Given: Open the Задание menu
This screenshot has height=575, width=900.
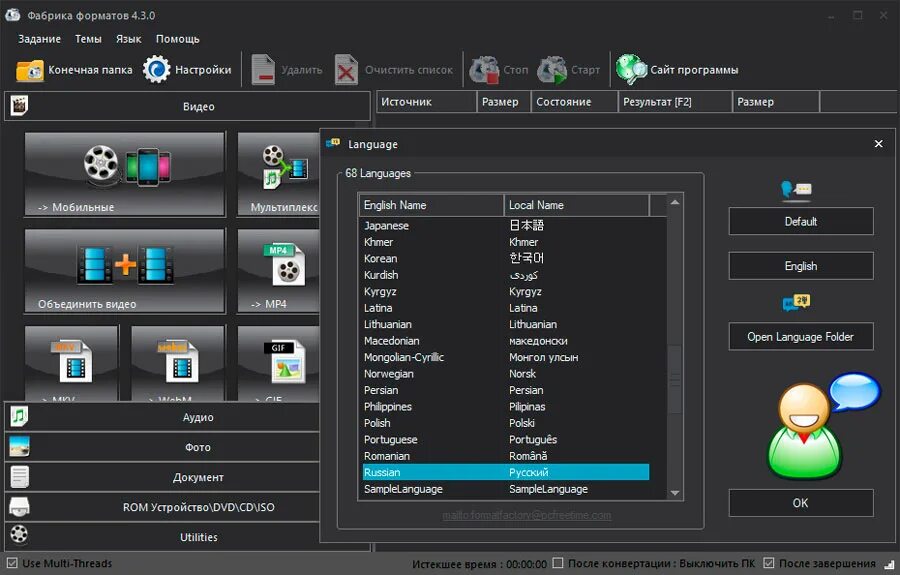Looking at the screenshot, I should pyautogui.click(x=39, y=39).
